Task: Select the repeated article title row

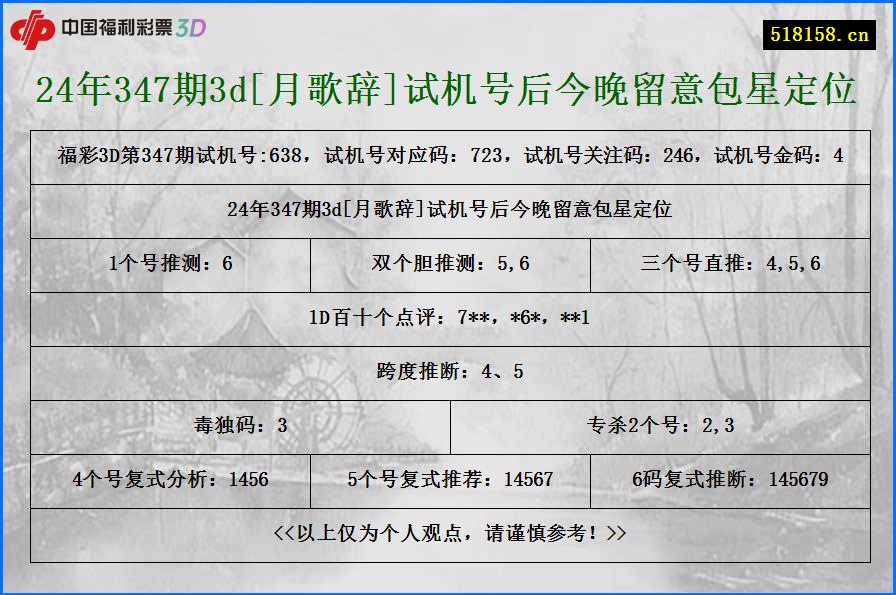Action: point(448,210)
